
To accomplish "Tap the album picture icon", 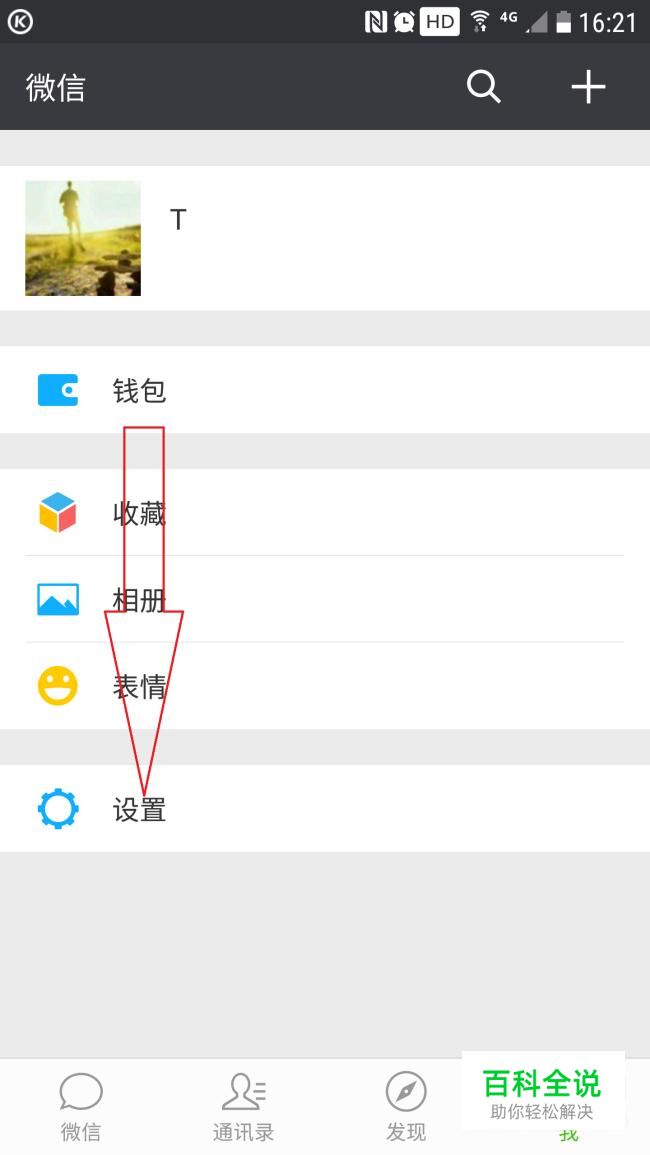I will [58, 599].
